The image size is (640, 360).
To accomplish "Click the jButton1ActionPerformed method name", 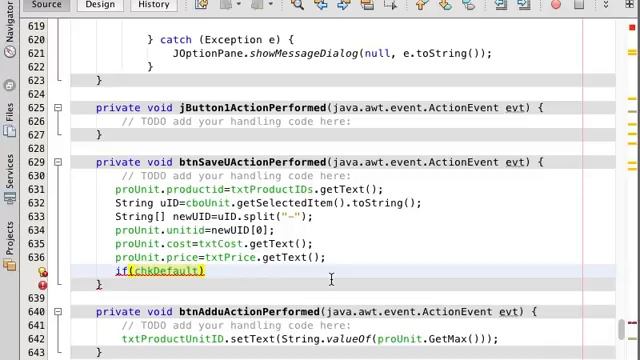I will 253,108.
